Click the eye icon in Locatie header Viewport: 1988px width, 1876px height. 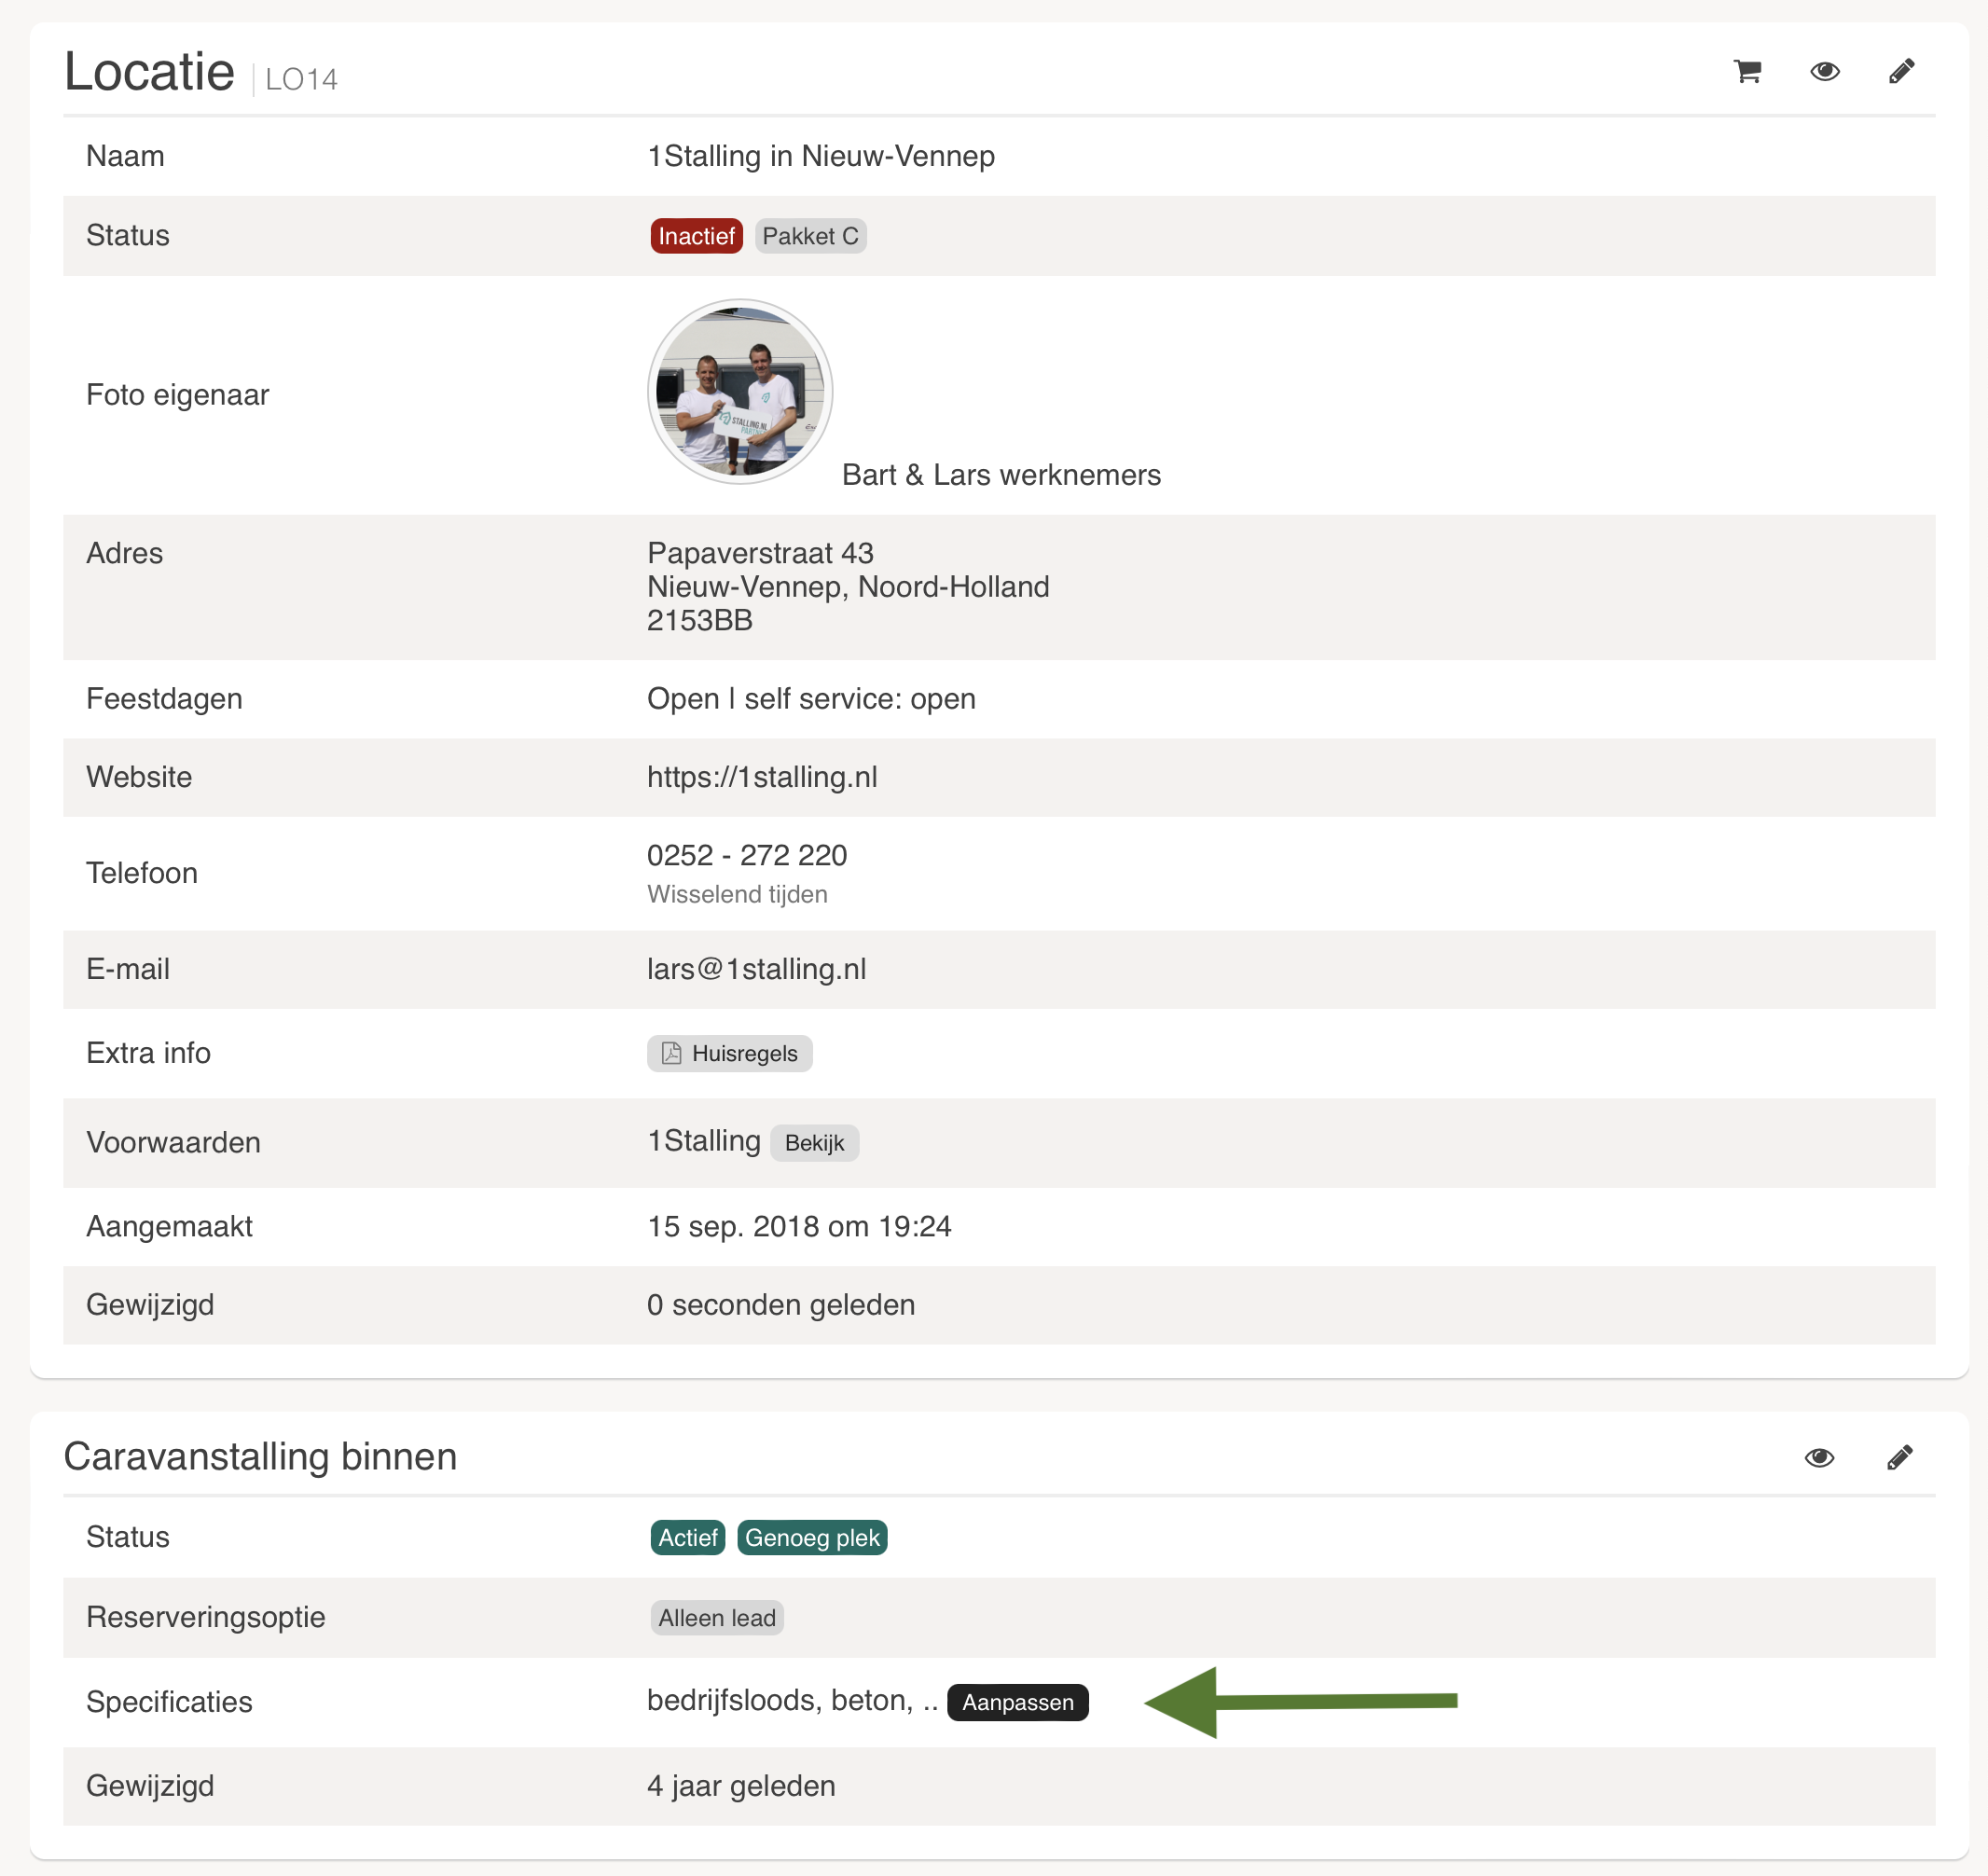[x=1824, y=71]
